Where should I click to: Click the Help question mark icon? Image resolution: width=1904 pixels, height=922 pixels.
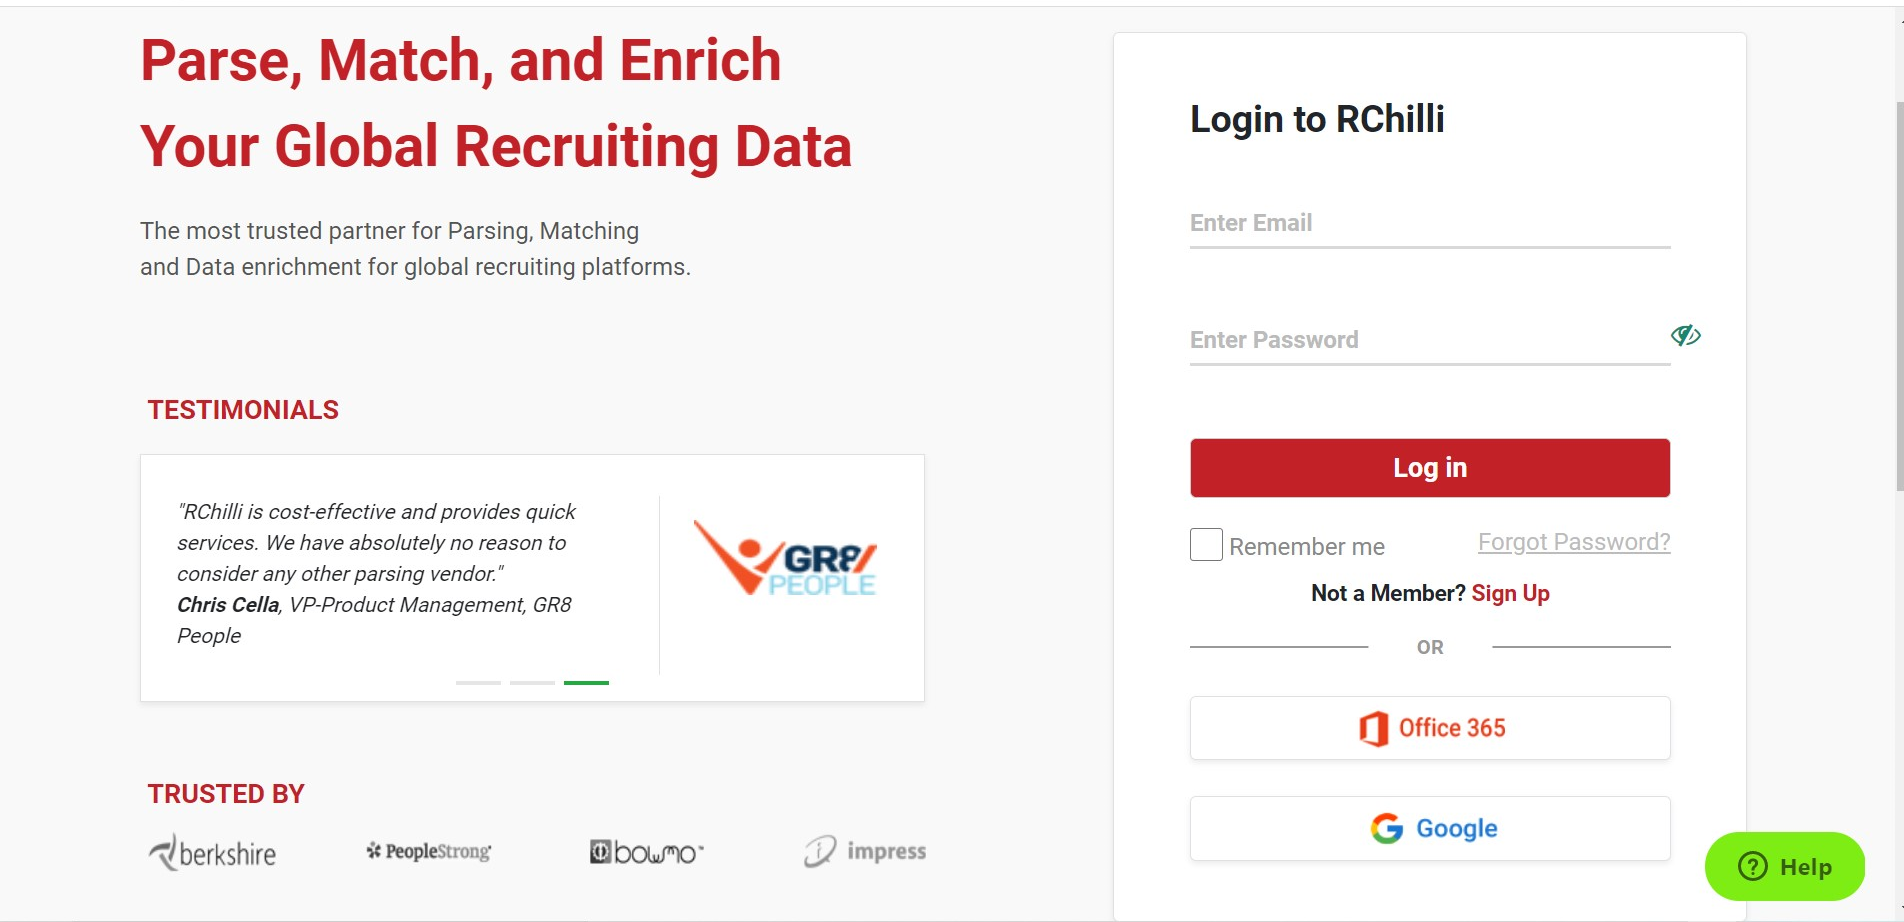click(1753, 866)
